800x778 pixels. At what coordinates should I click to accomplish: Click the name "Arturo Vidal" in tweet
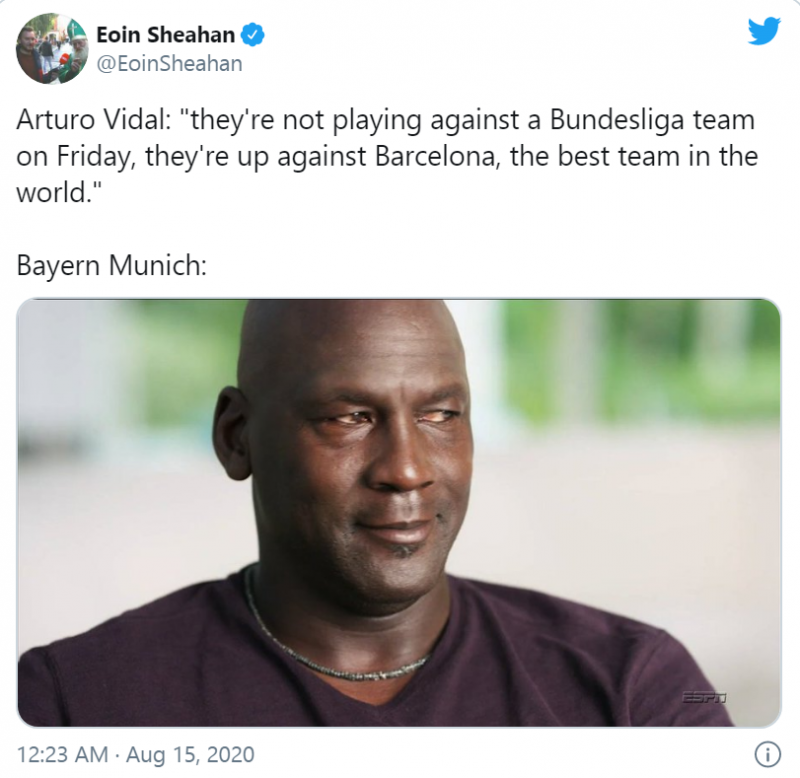(x=90, y=120)
